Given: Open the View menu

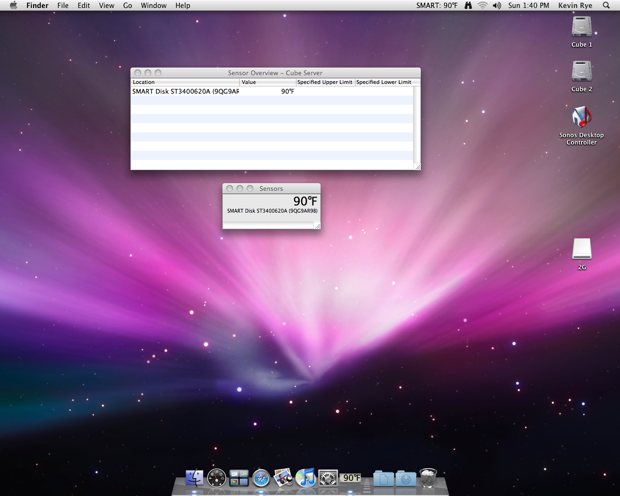Looking at the screenshot, I should pos(106,5).
